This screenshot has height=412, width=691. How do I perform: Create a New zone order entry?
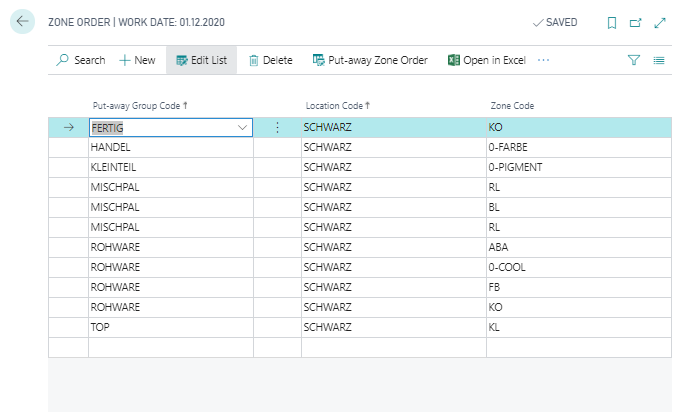point(137,60)
